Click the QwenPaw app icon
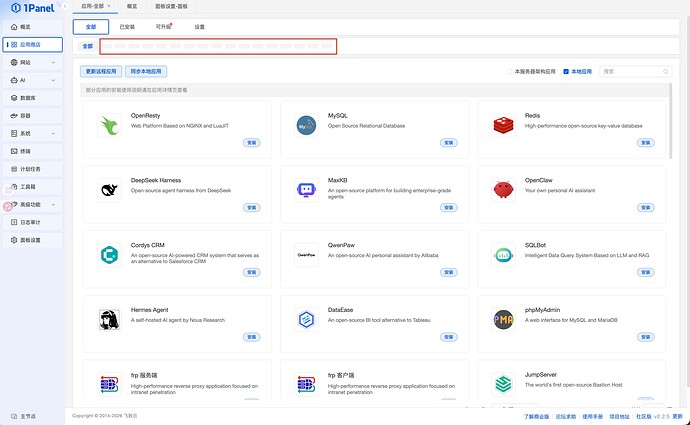Viewport: 690px width, 425px height. coord(306,255)
